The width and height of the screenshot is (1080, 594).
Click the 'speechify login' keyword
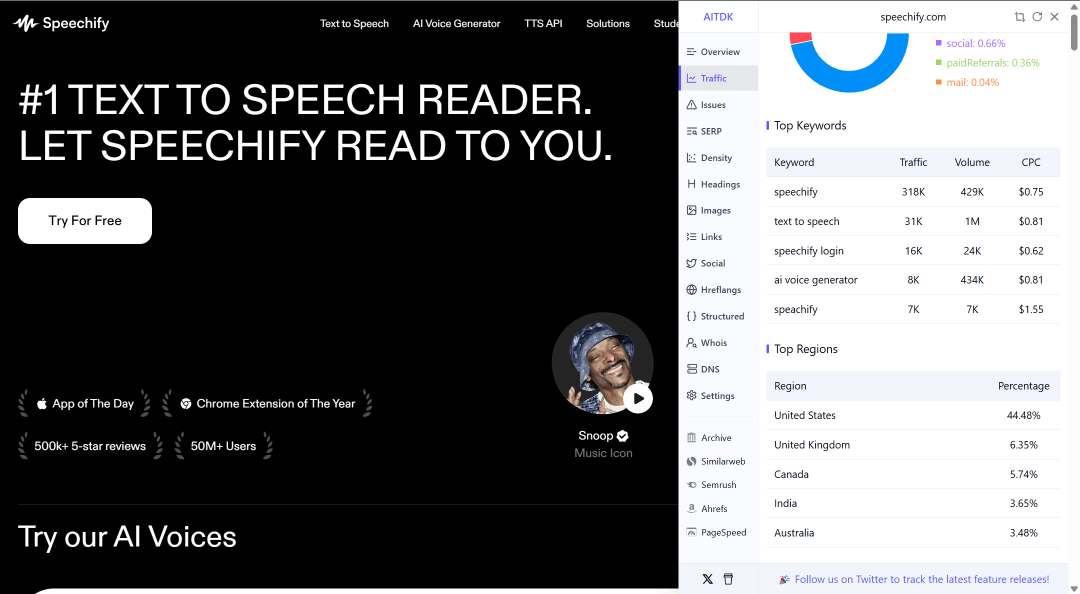coord(809,251)
